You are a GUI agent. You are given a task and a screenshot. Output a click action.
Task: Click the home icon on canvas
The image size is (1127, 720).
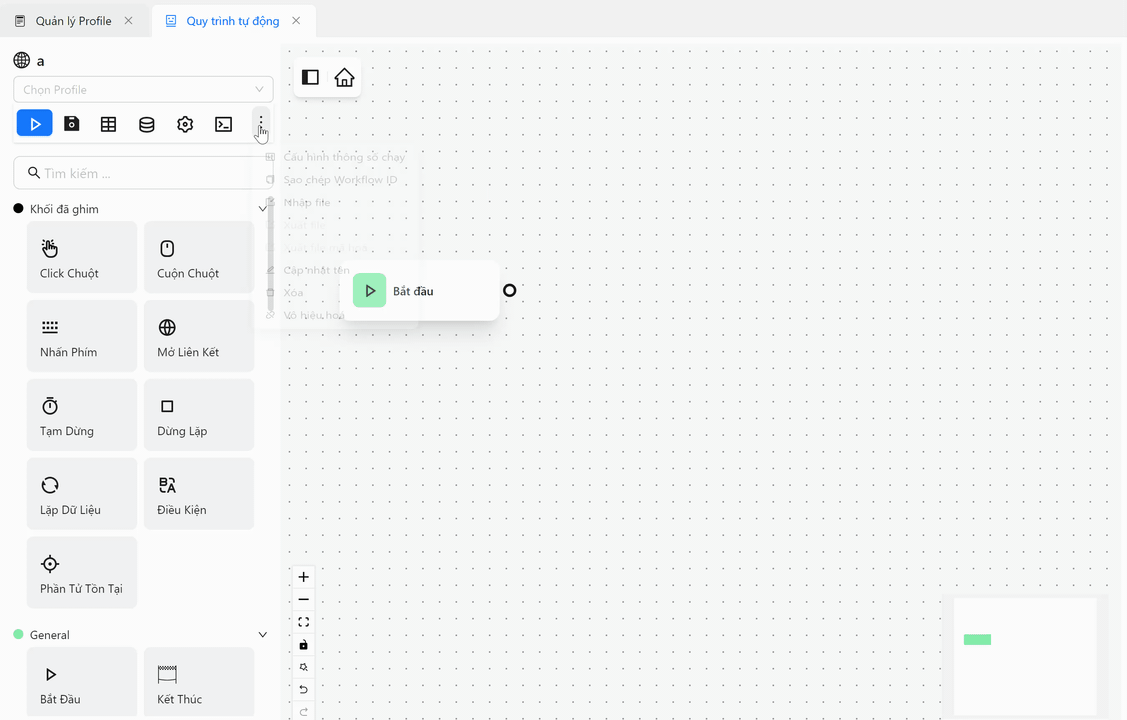tap(344, 78)
